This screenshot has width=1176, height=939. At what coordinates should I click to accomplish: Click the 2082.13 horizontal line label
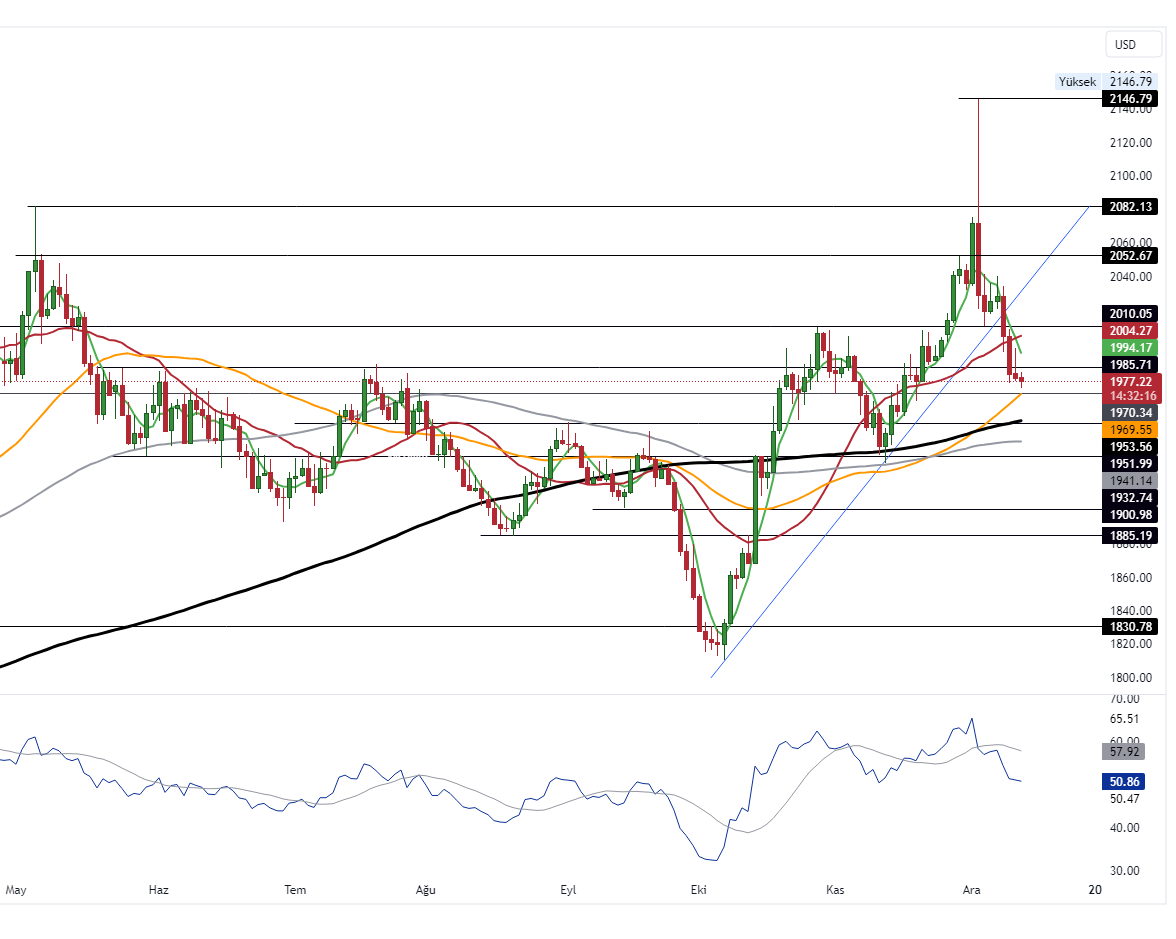(x=1130, y=207)
